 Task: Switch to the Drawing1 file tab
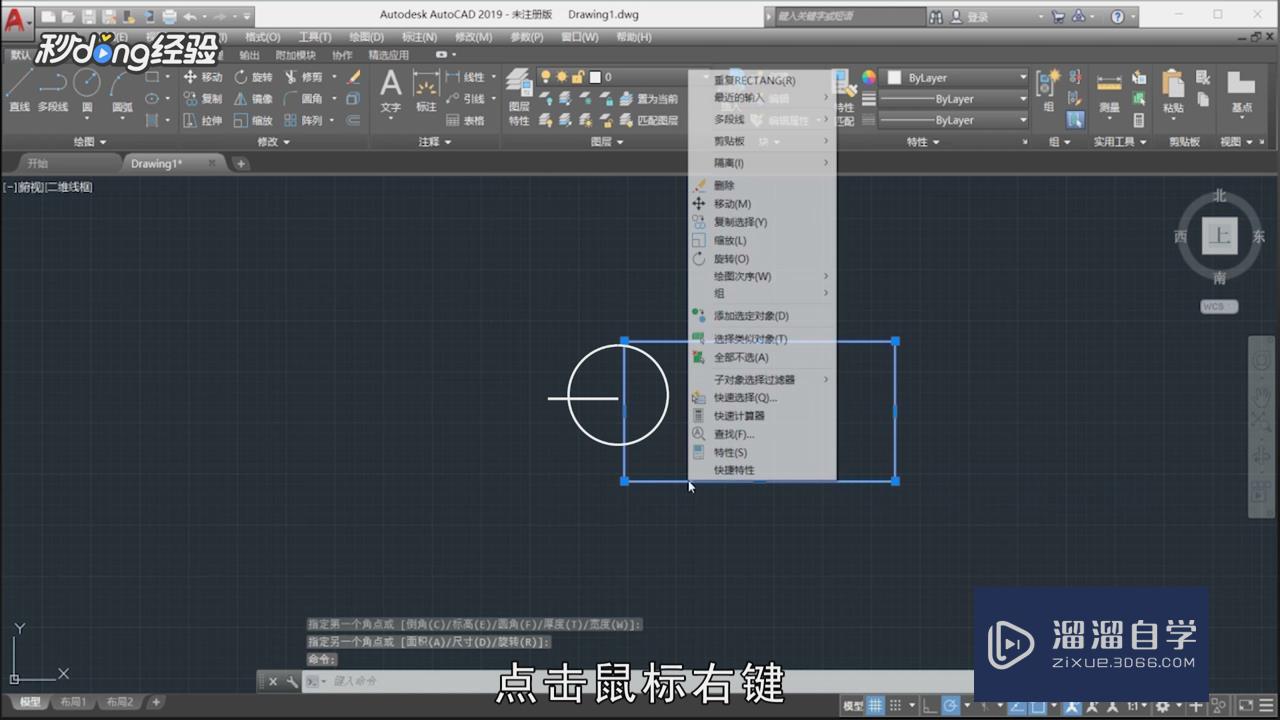point(157,163)
